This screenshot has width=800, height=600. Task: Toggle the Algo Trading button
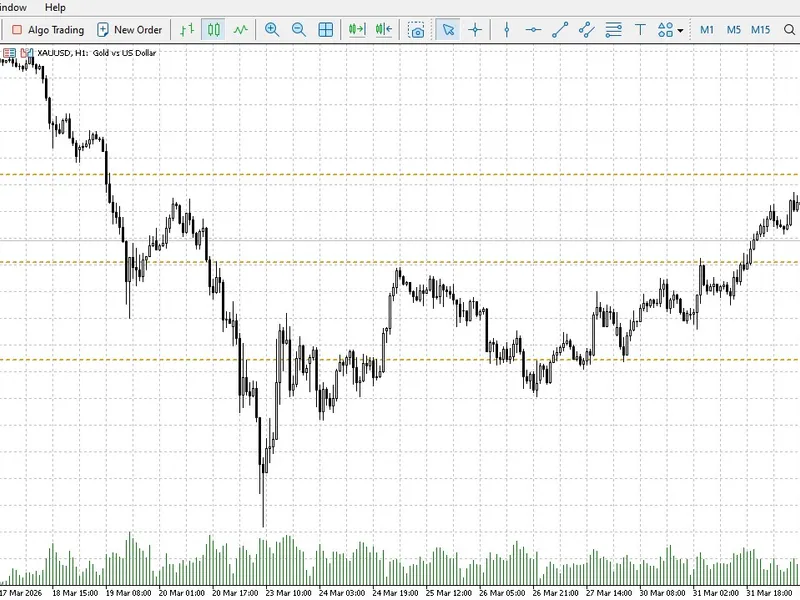coord(48,30)
